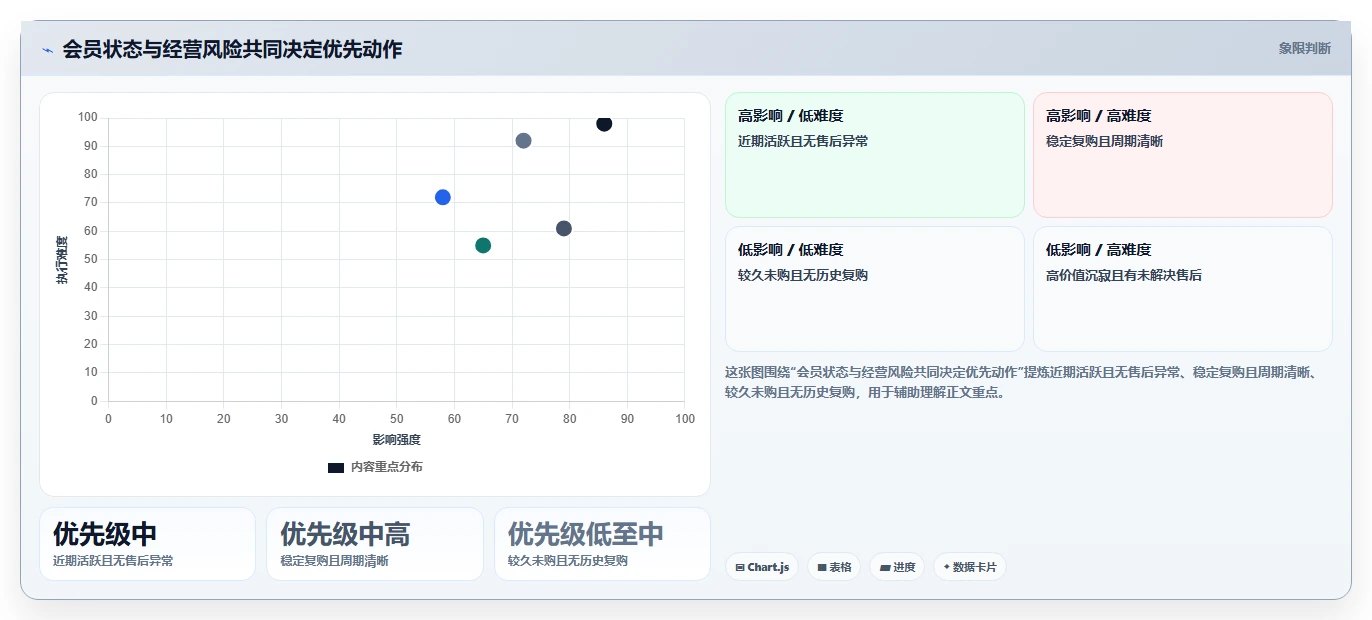The width and height of the screenshot is (1372, 620).
Task: Toggle the 内容重点分布 legend swatch
Action: click(336, 467)
